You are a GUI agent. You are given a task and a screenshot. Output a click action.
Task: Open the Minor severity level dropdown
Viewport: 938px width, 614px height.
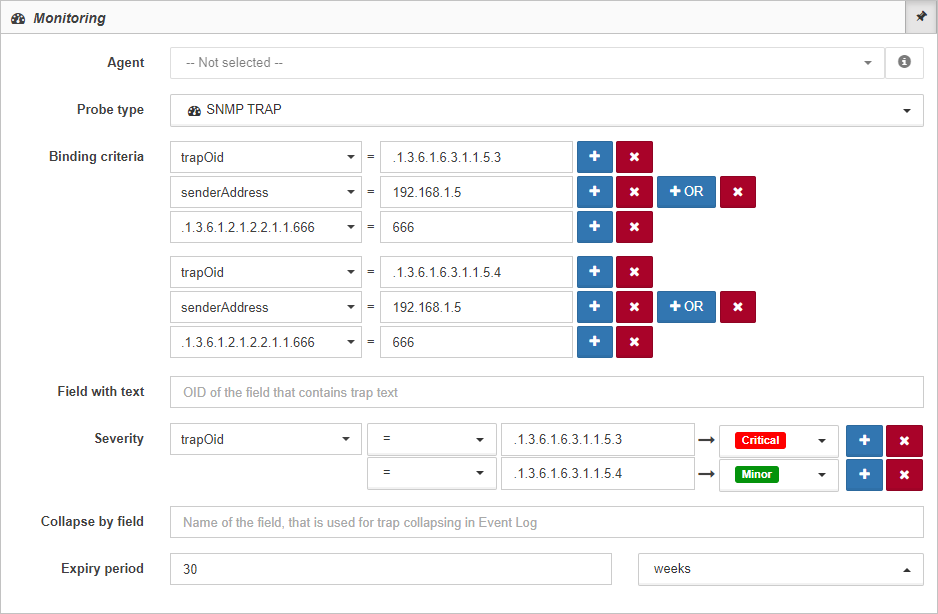(x=778, y=475)
